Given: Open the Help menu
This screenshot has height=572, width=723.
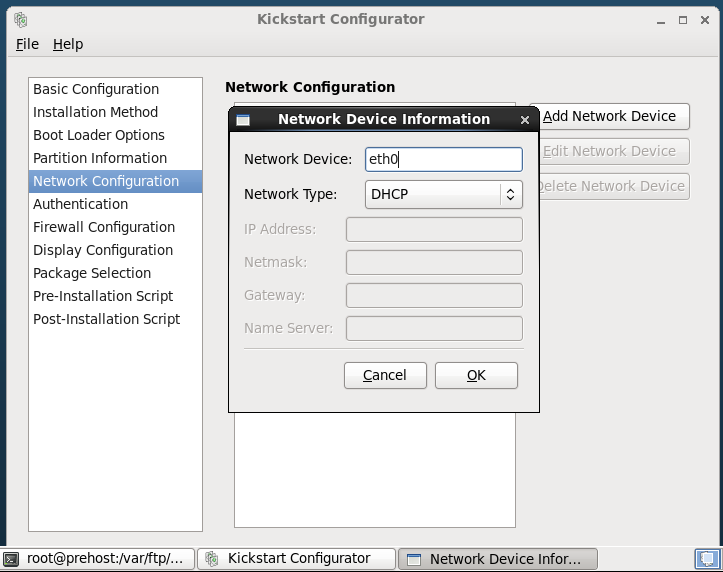Looking at the screenshot, I should 68,44.
